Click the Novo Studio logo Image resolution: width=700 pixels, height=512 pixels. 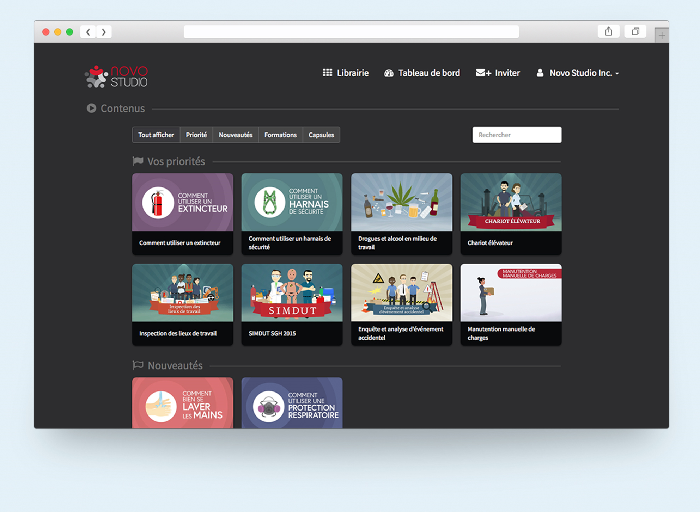click(117, 76)
